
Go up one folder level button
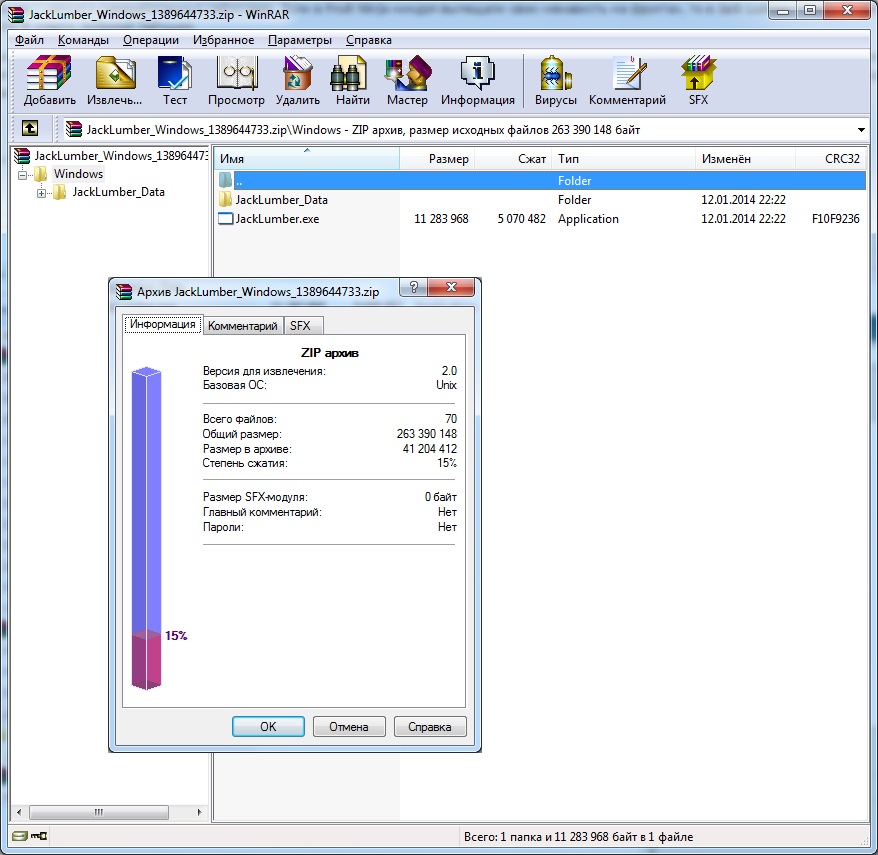30,129
